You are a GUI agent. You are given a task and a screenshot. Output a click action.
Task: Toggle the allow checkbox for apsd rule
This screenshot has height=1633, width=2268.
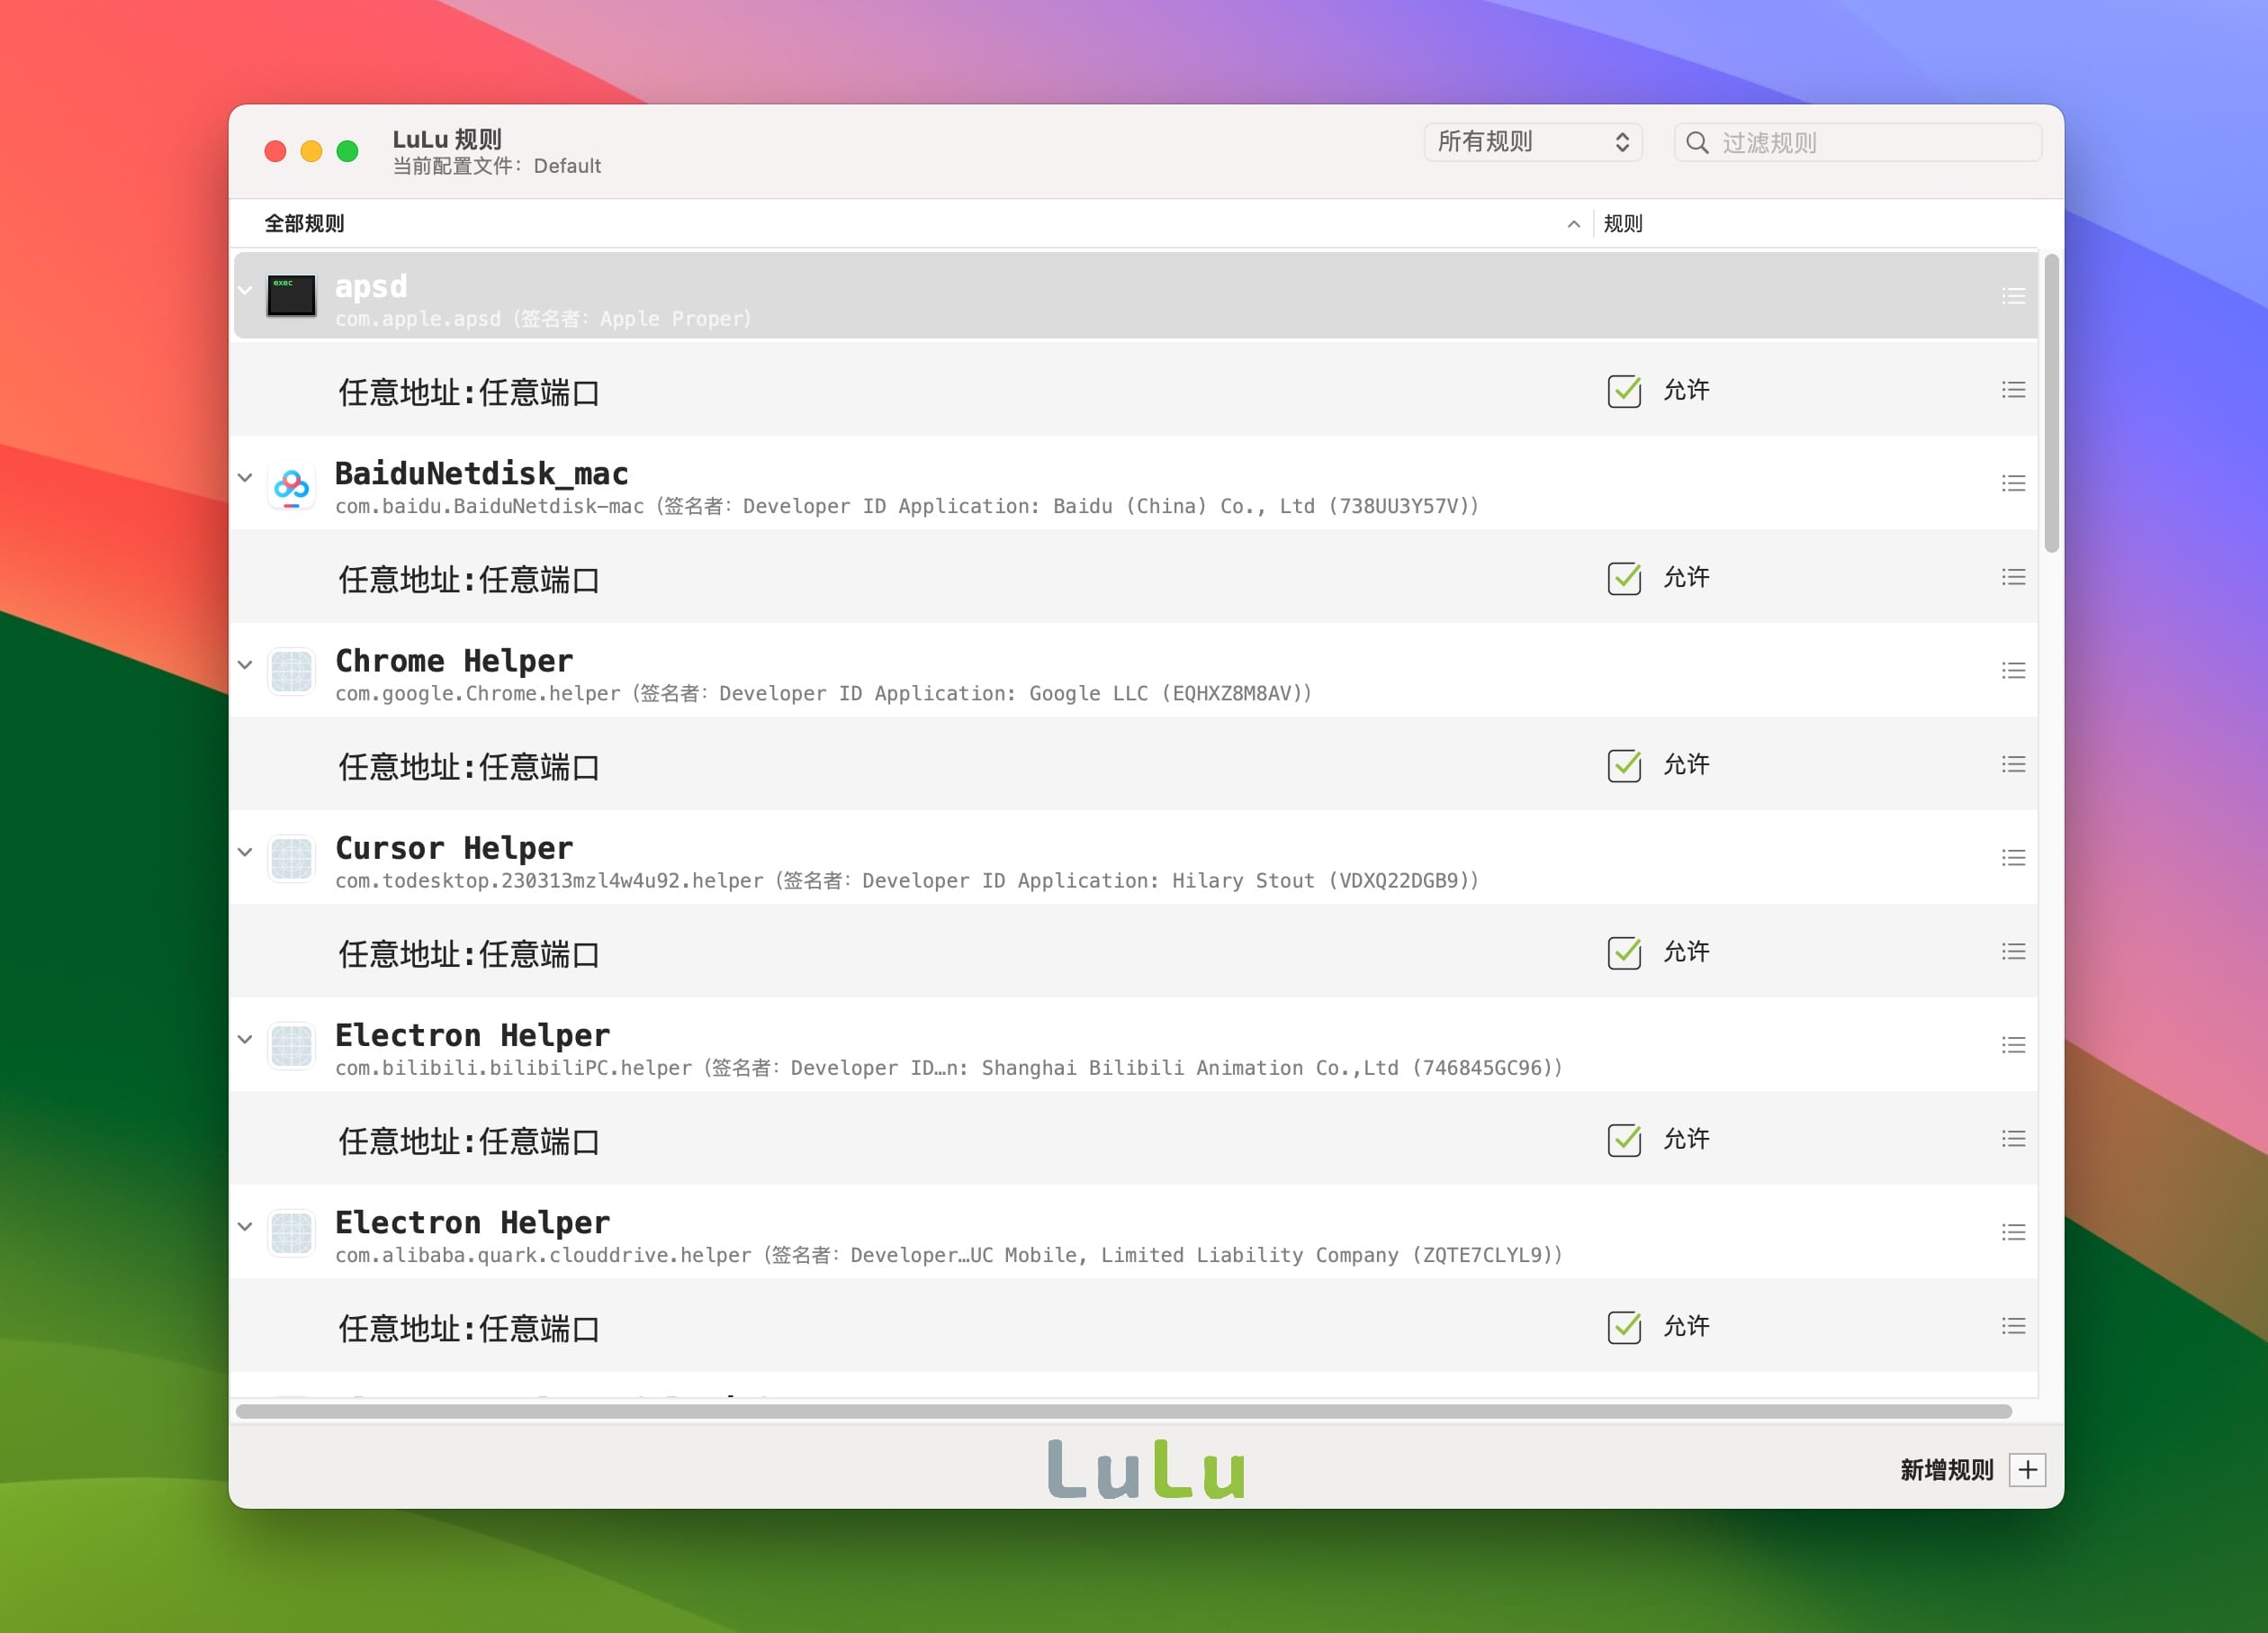[1624, 391]
